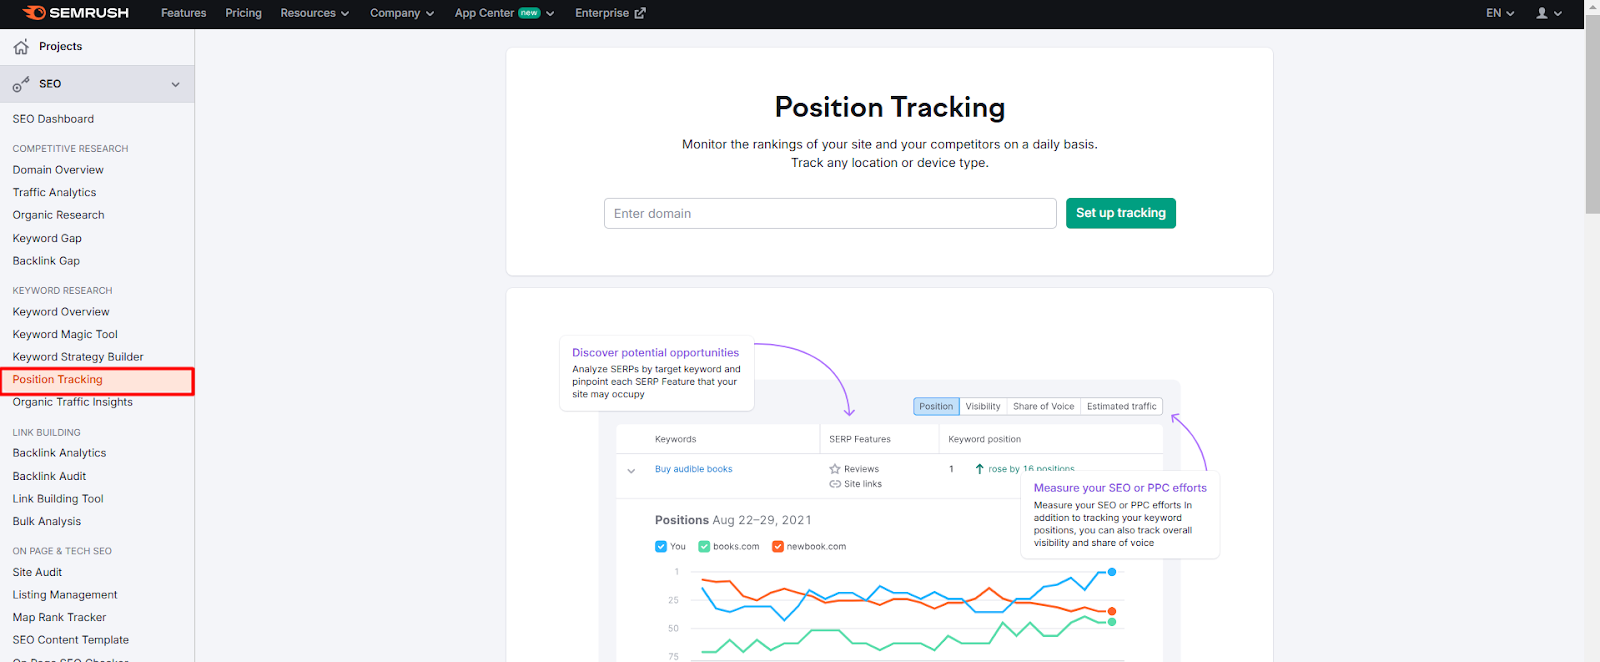Toggle the You checkbox in chart legend
The width and height of the screenshot is (1600, 662).
(661, 546)
